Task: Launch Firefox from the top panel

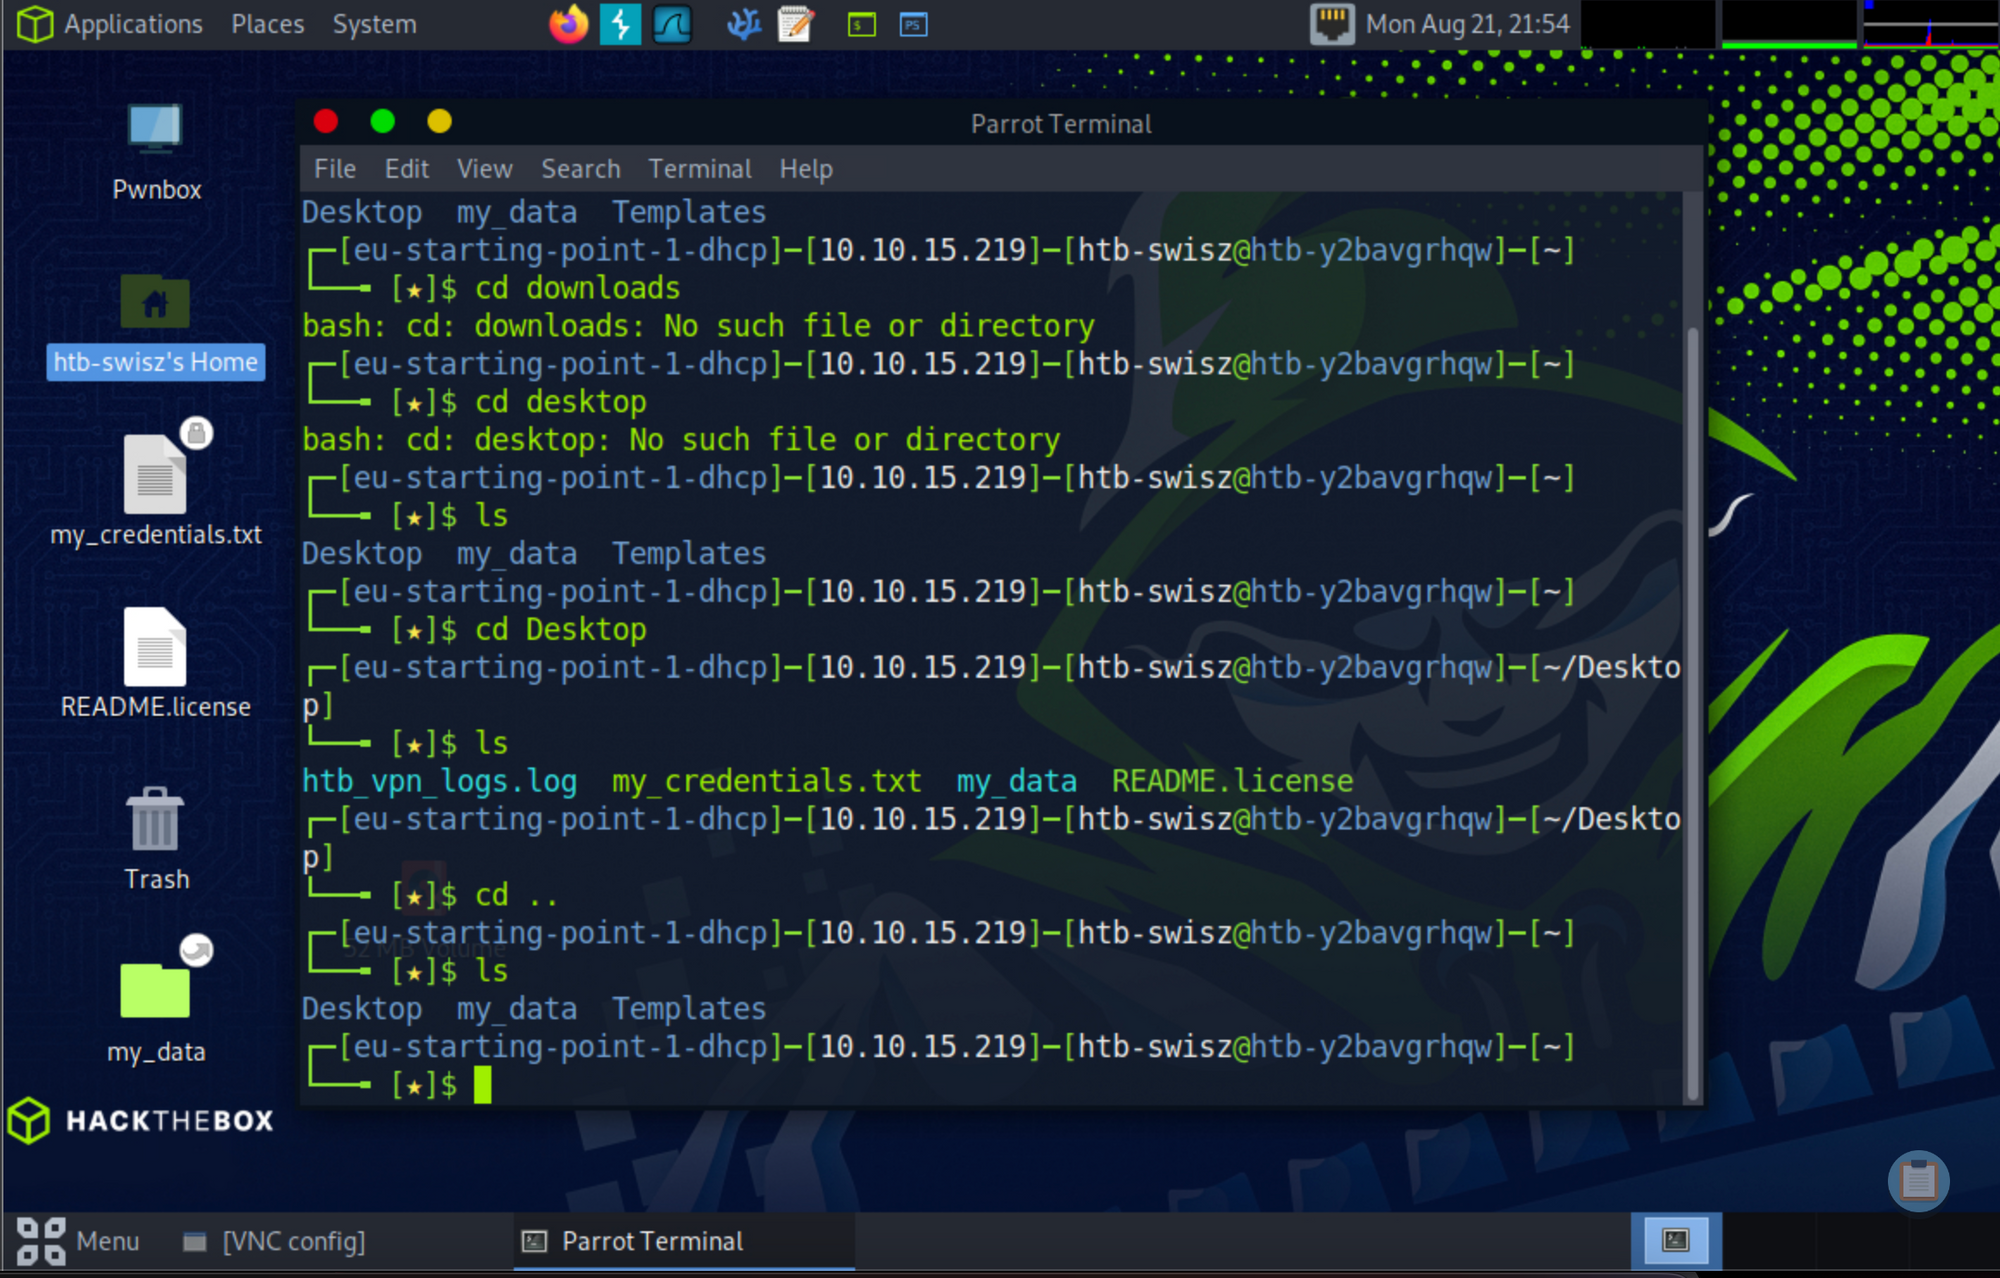Action: 568,24
